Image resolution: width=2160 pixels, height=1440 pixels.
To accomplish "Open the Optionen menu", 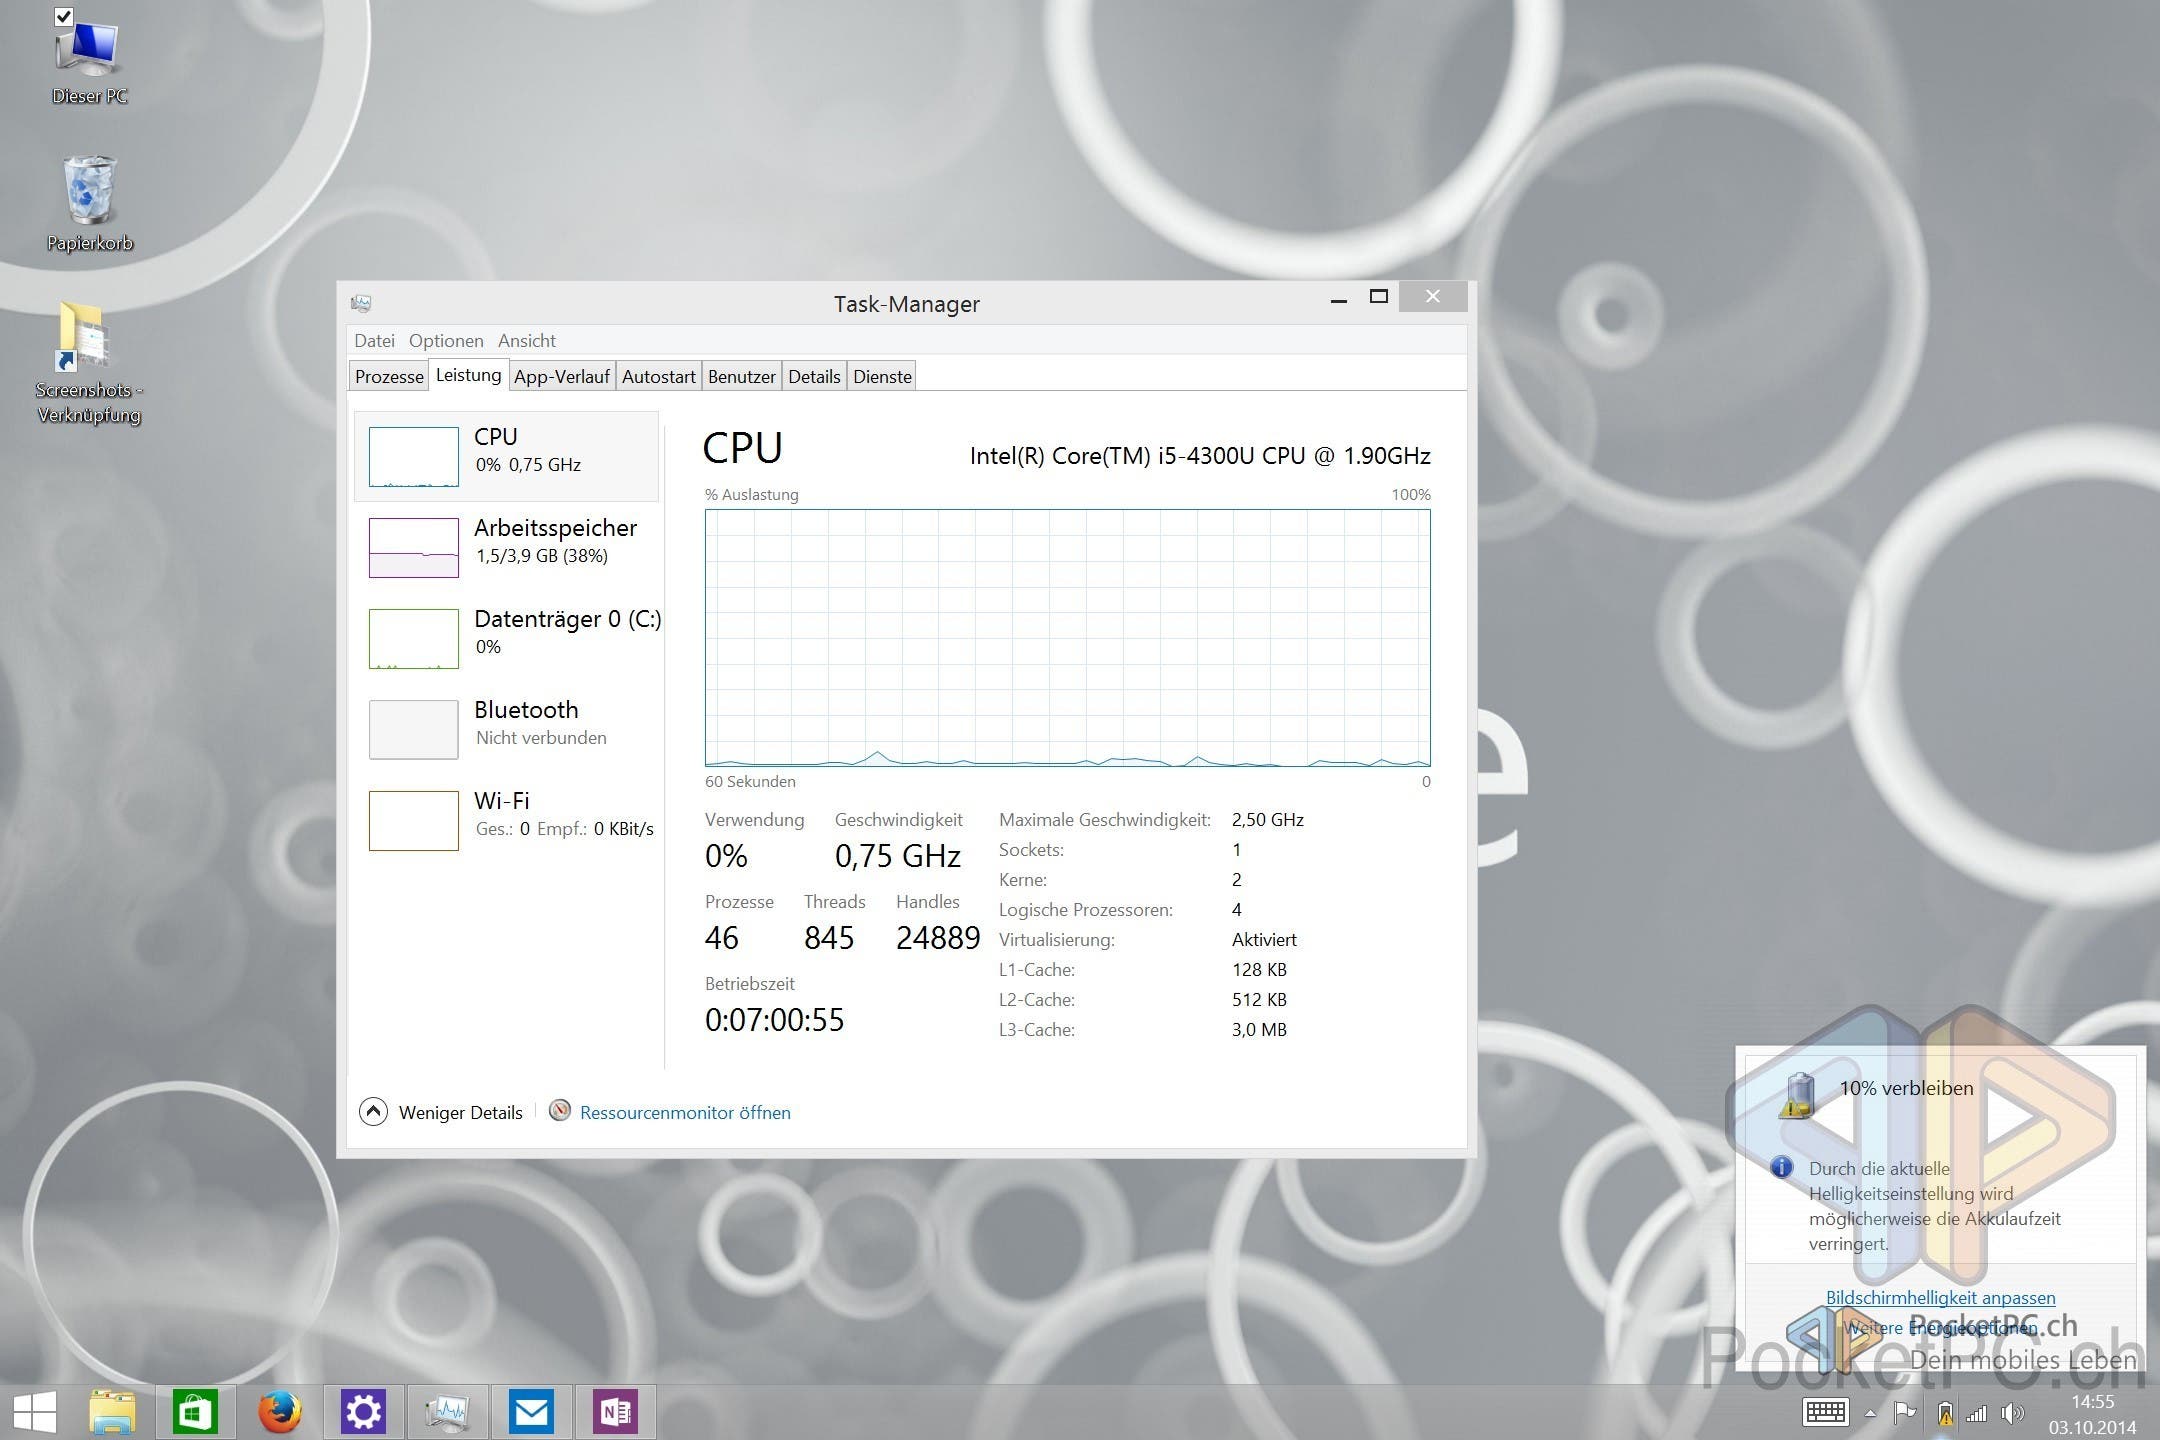I will click(x=445, y=341).
